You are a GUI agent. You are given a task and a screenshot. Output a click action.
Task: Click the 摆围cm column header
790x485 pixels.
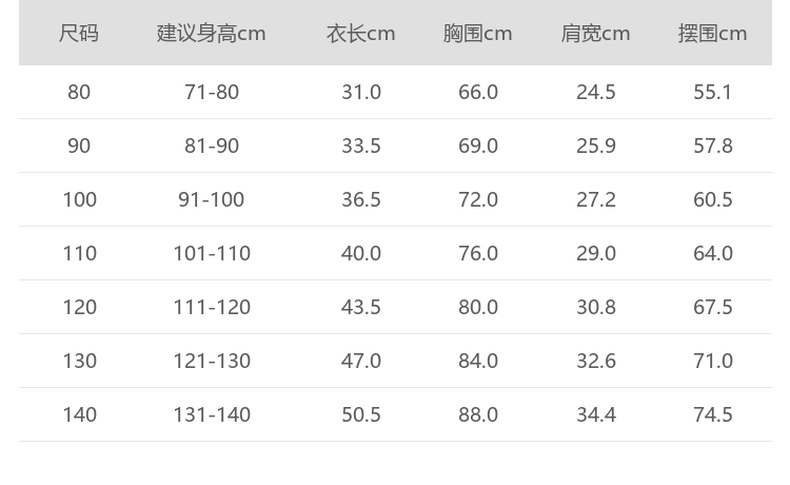click(x=713, y=33)
